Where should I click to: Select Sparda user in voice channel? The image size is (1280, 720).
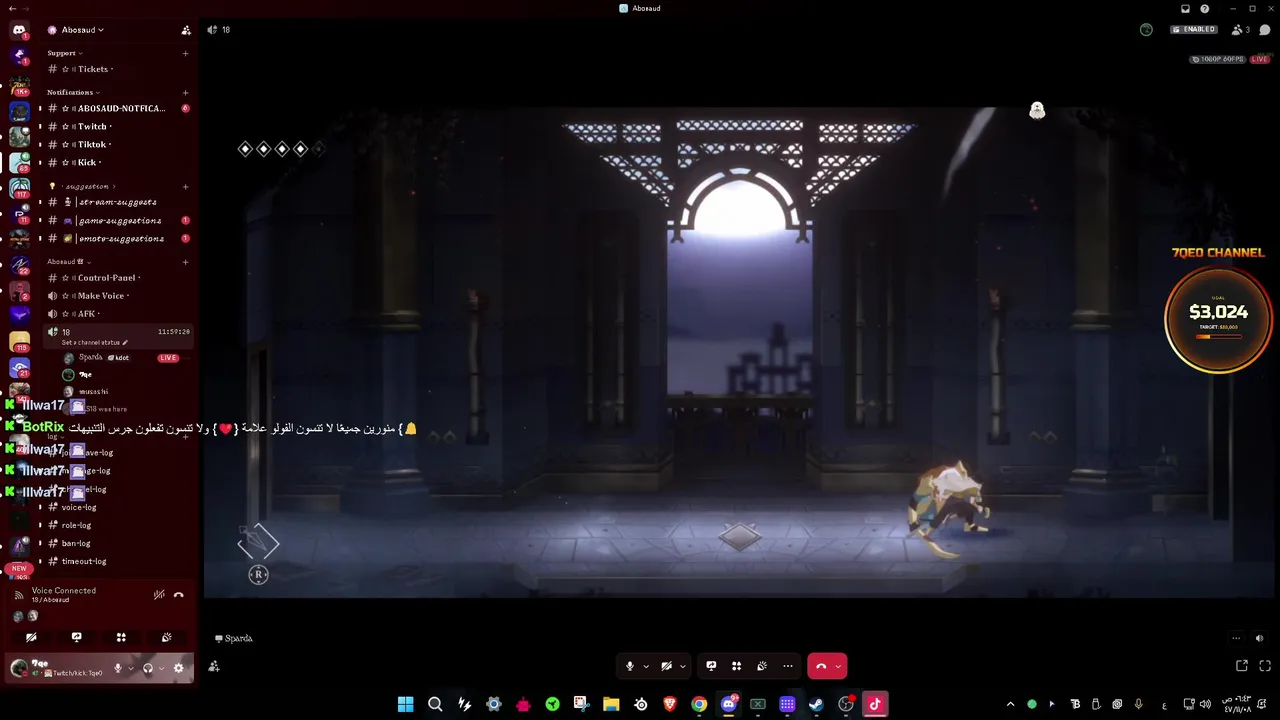pyautogui.click(x=120, y=357)
